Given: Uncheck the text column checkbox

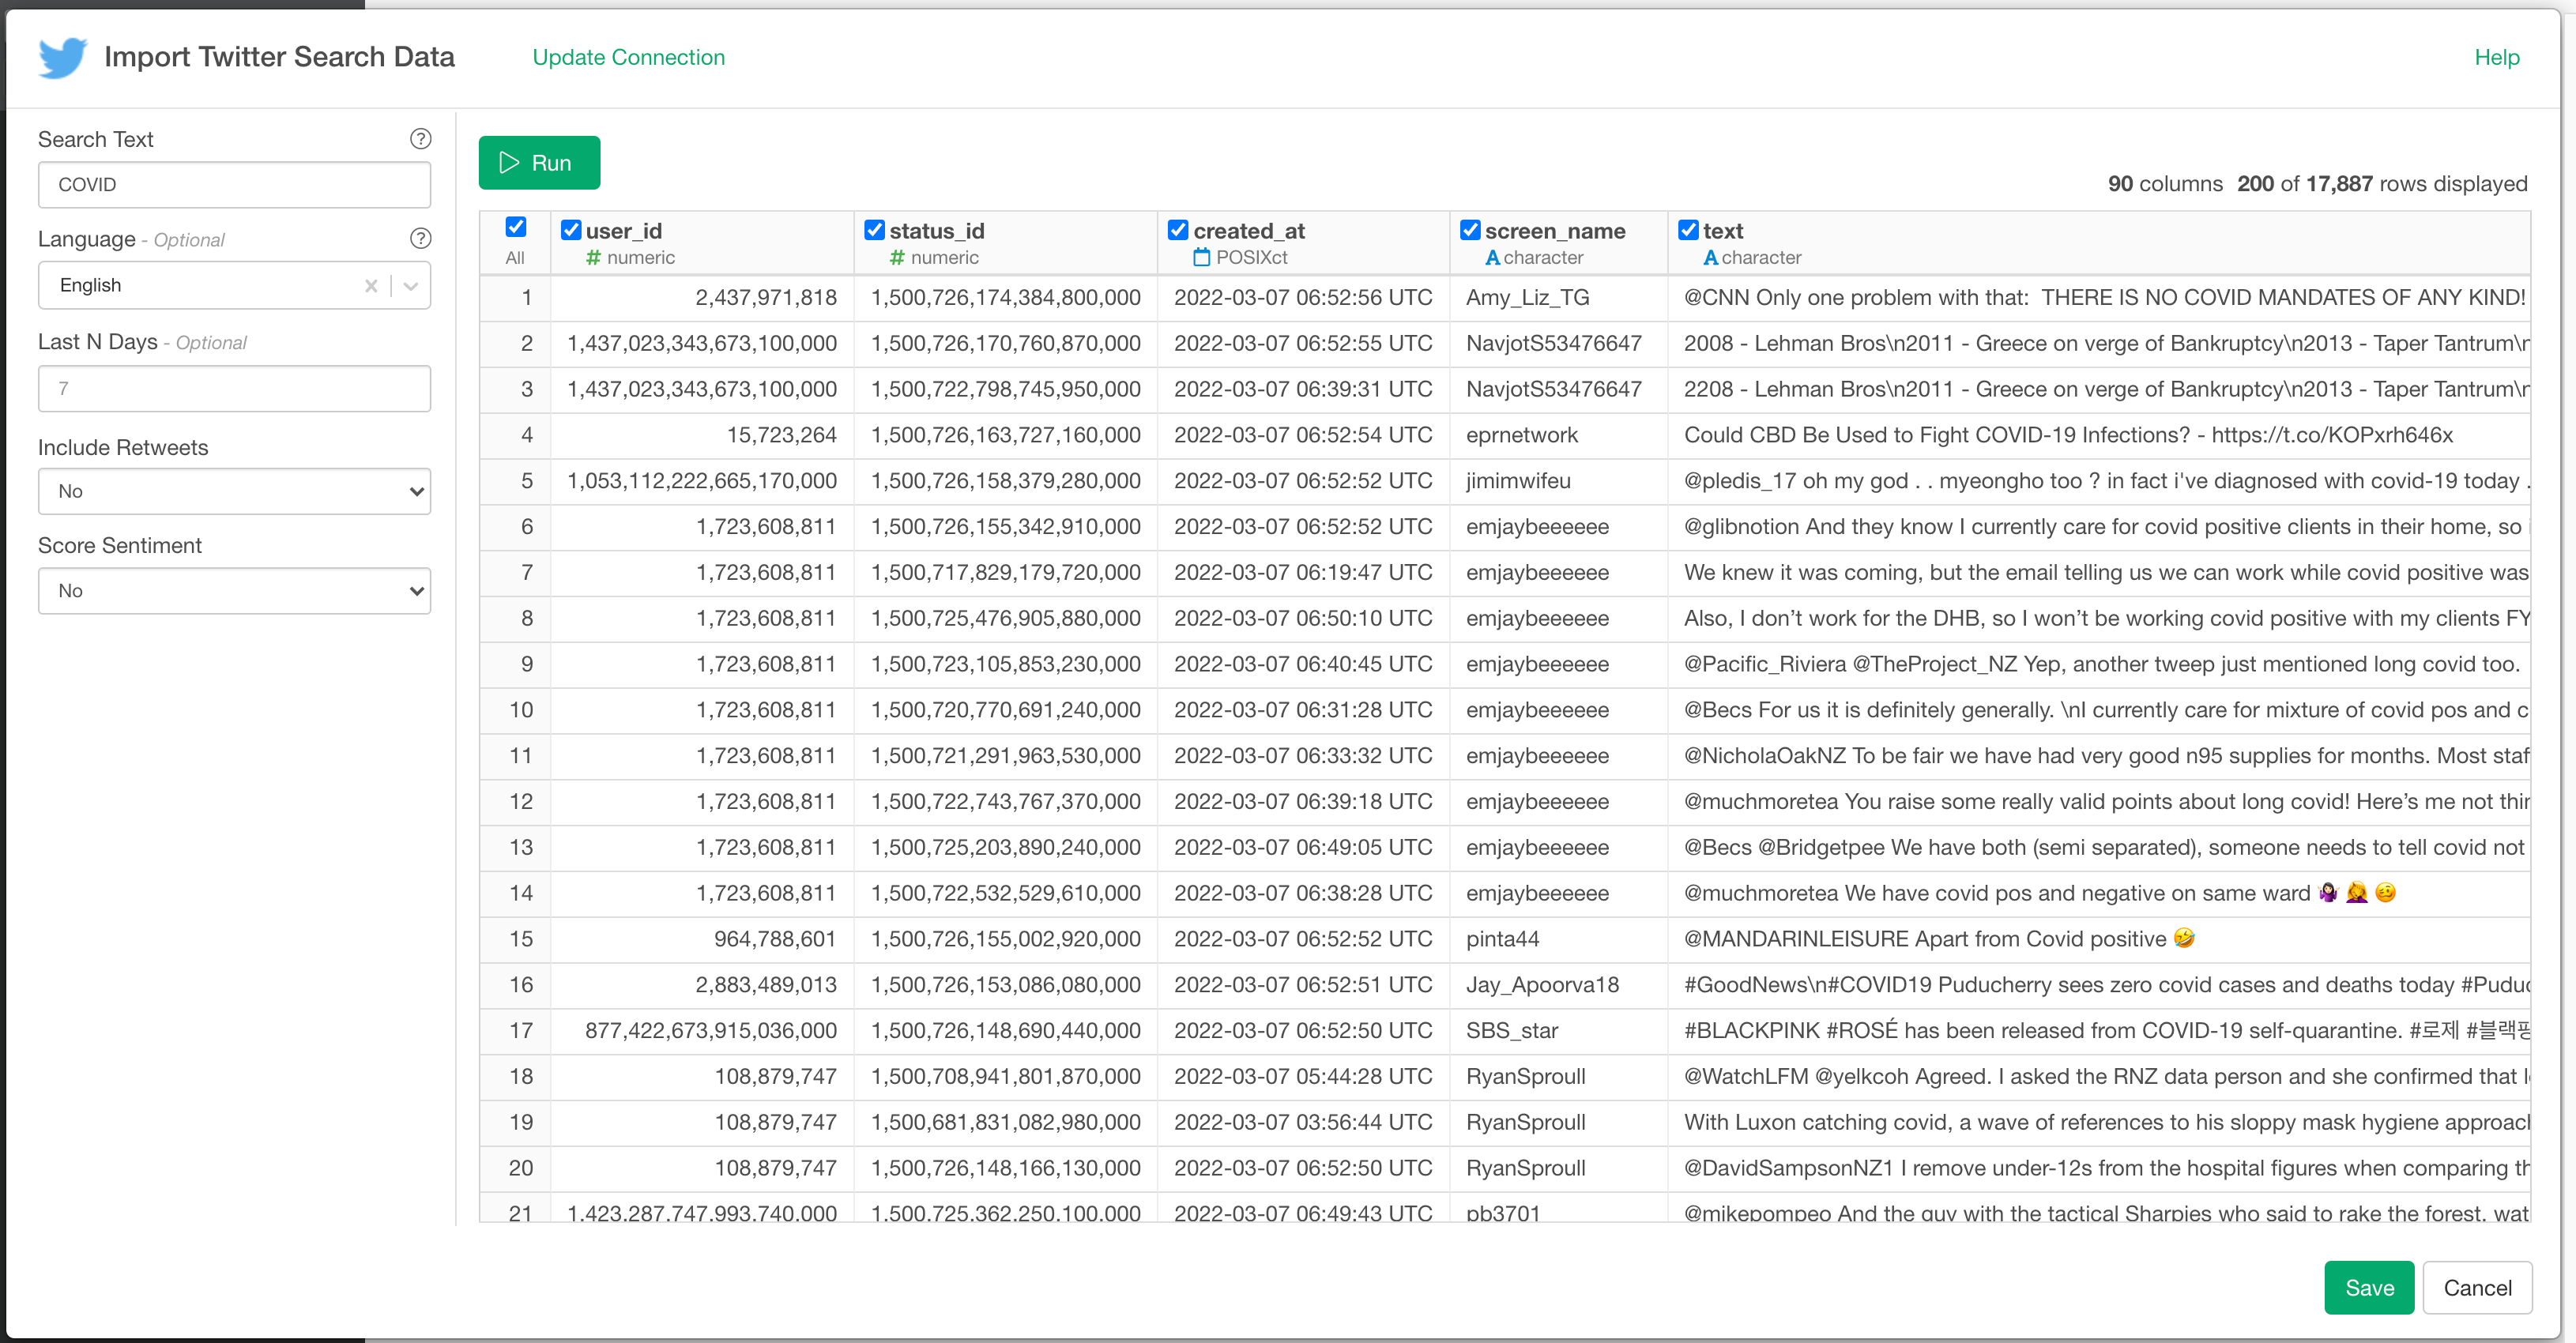Looking at the screenshot, I should (x=1688, y=230).
